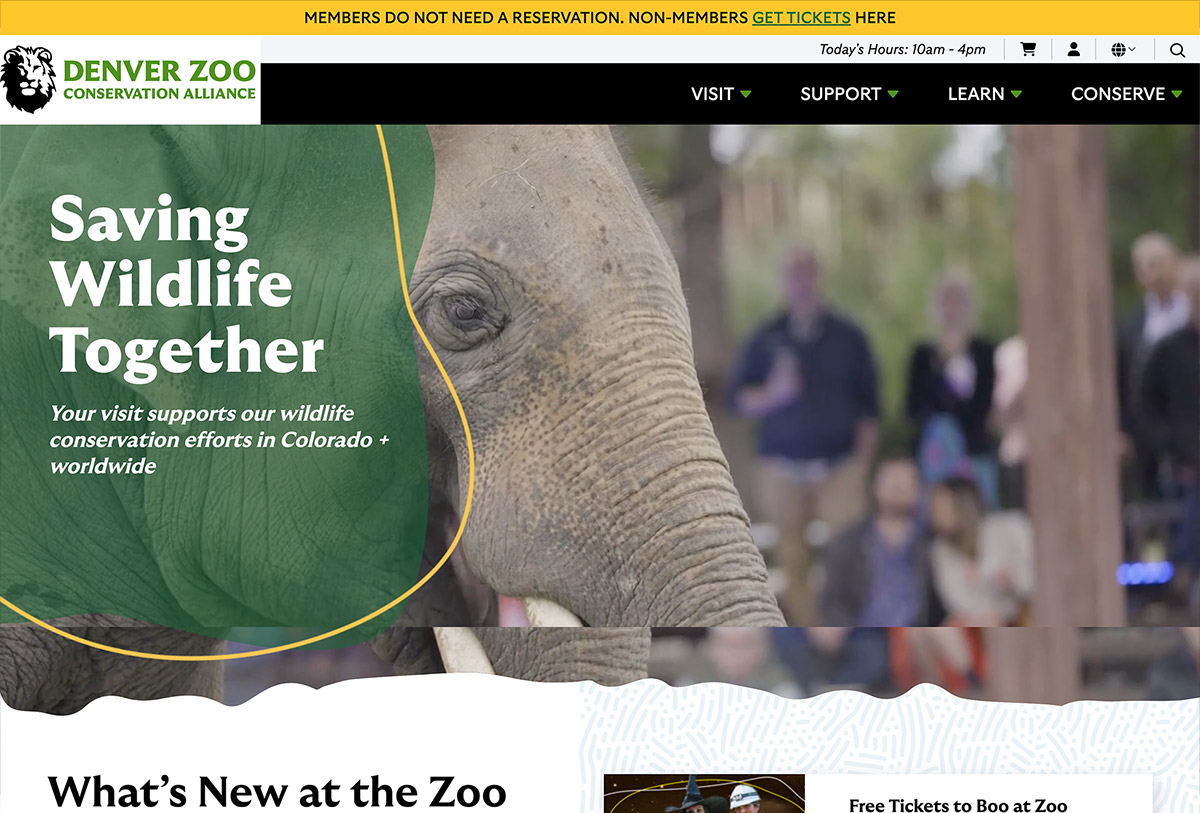Click the Boo at Zoo thumbnail image
The image size is (1200, 813).
[x=704, y=794]
